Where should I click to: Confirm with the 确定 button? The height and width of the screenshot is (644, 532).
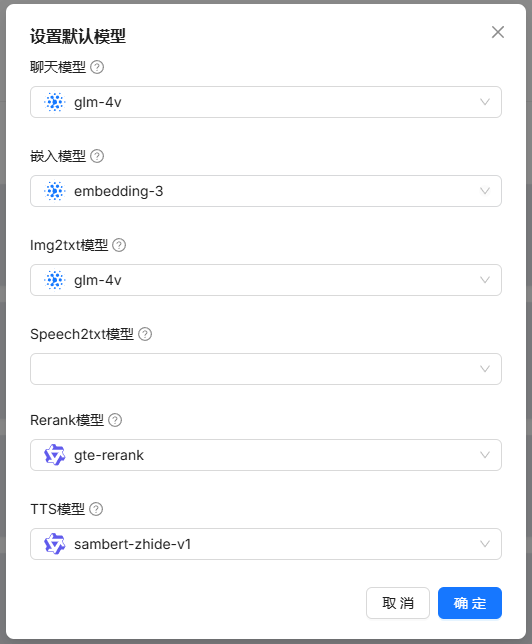[470, 603]
